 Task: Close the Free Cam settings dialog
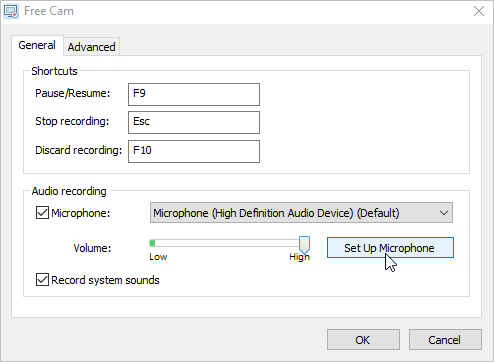479,11
